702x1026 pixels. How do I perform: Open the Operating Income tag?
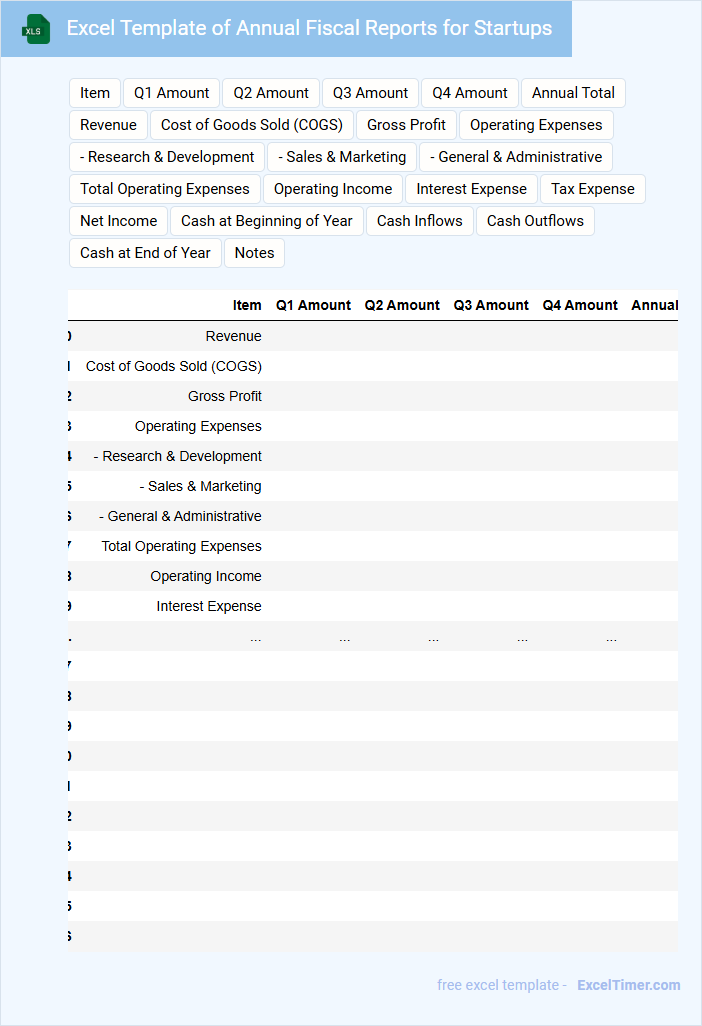pyautogui.click(x=333, y=189)
